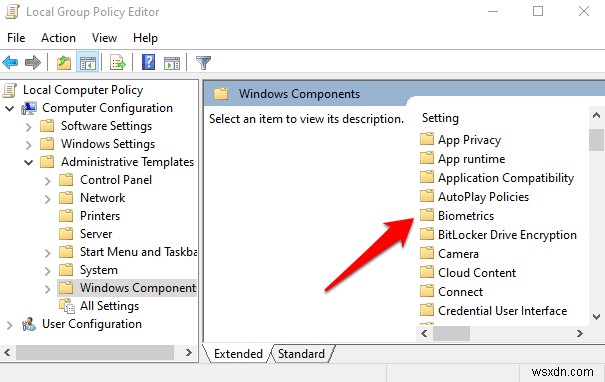Click the All Settings icon in tree

pyautogui.click(x=67, y=306)
